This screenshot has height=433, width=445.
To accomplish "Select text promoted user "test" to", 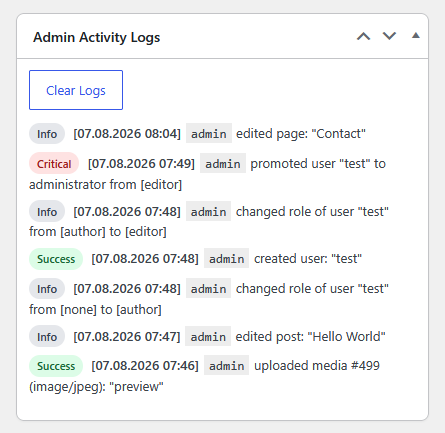I will (x=318, y=164).
